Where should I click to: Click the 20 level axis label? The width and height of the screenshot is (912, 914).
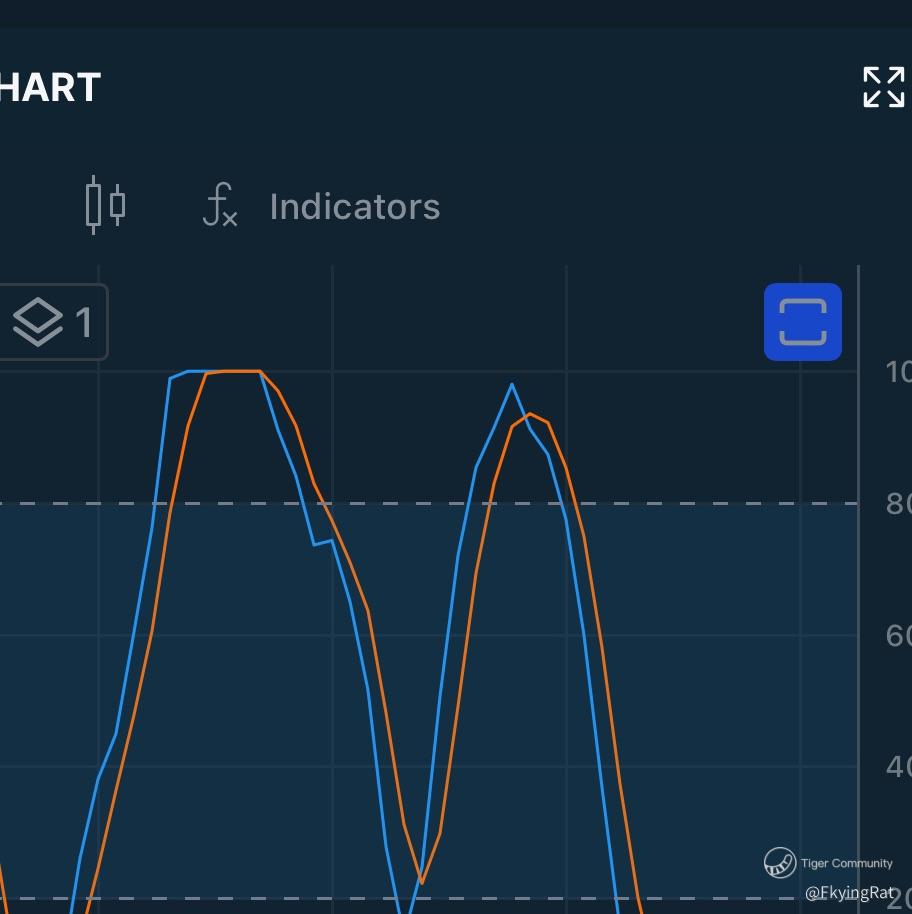[902, 899]
